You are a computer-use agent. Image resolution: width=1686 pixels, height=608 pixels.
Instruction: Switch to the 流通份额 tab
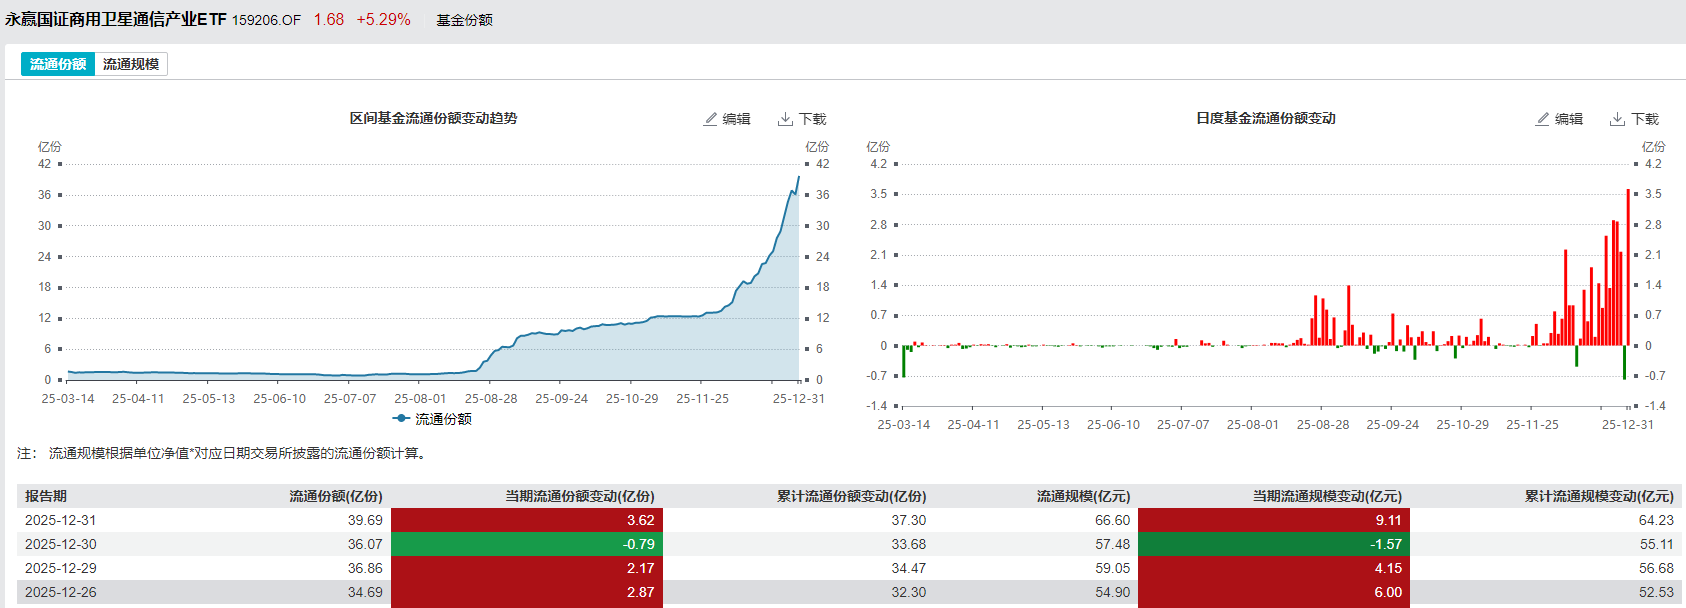[58, 64]
